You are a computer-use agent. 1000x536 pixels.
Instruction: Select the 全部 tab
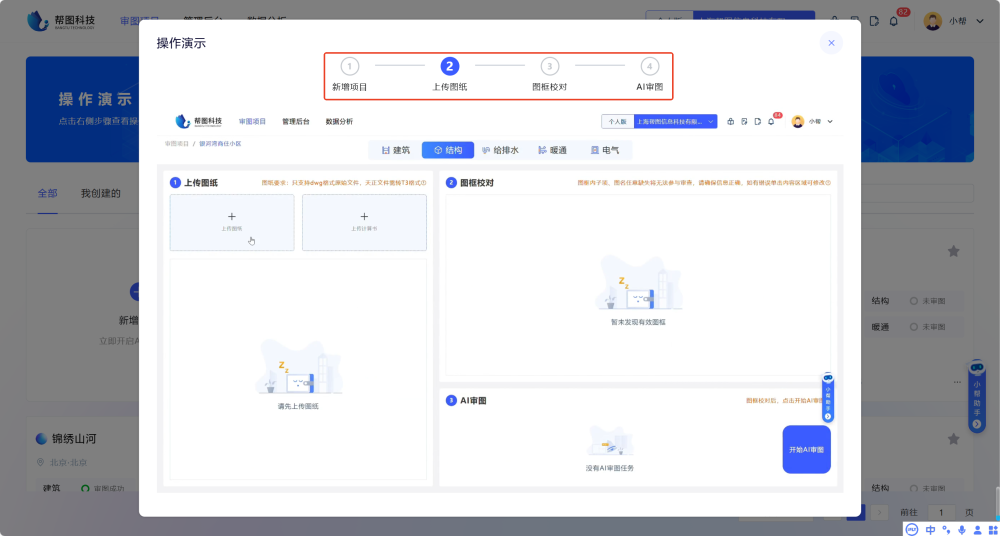[47, 193]
